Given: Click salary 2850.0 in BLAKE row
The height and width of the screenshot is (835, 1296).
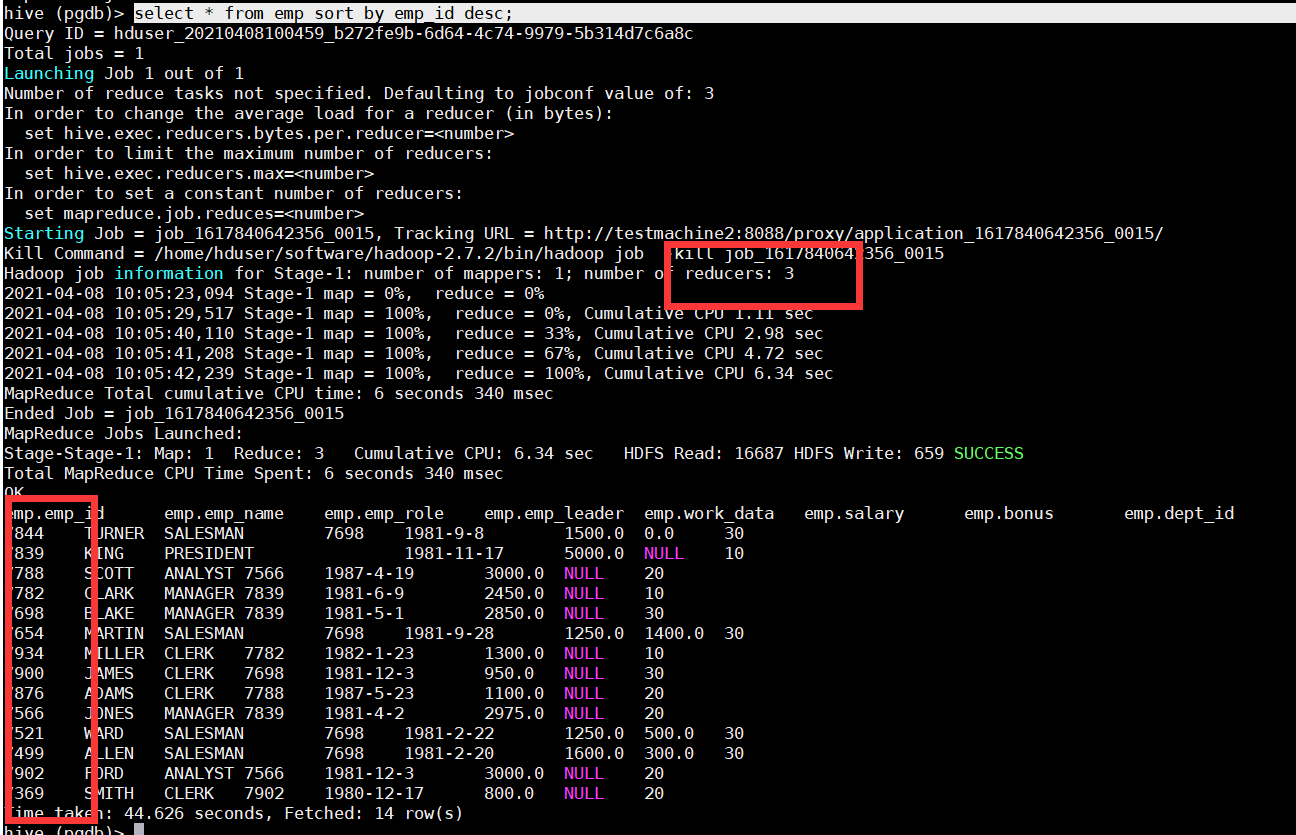Looking at the screenshot, I should (x=514, y=613).
